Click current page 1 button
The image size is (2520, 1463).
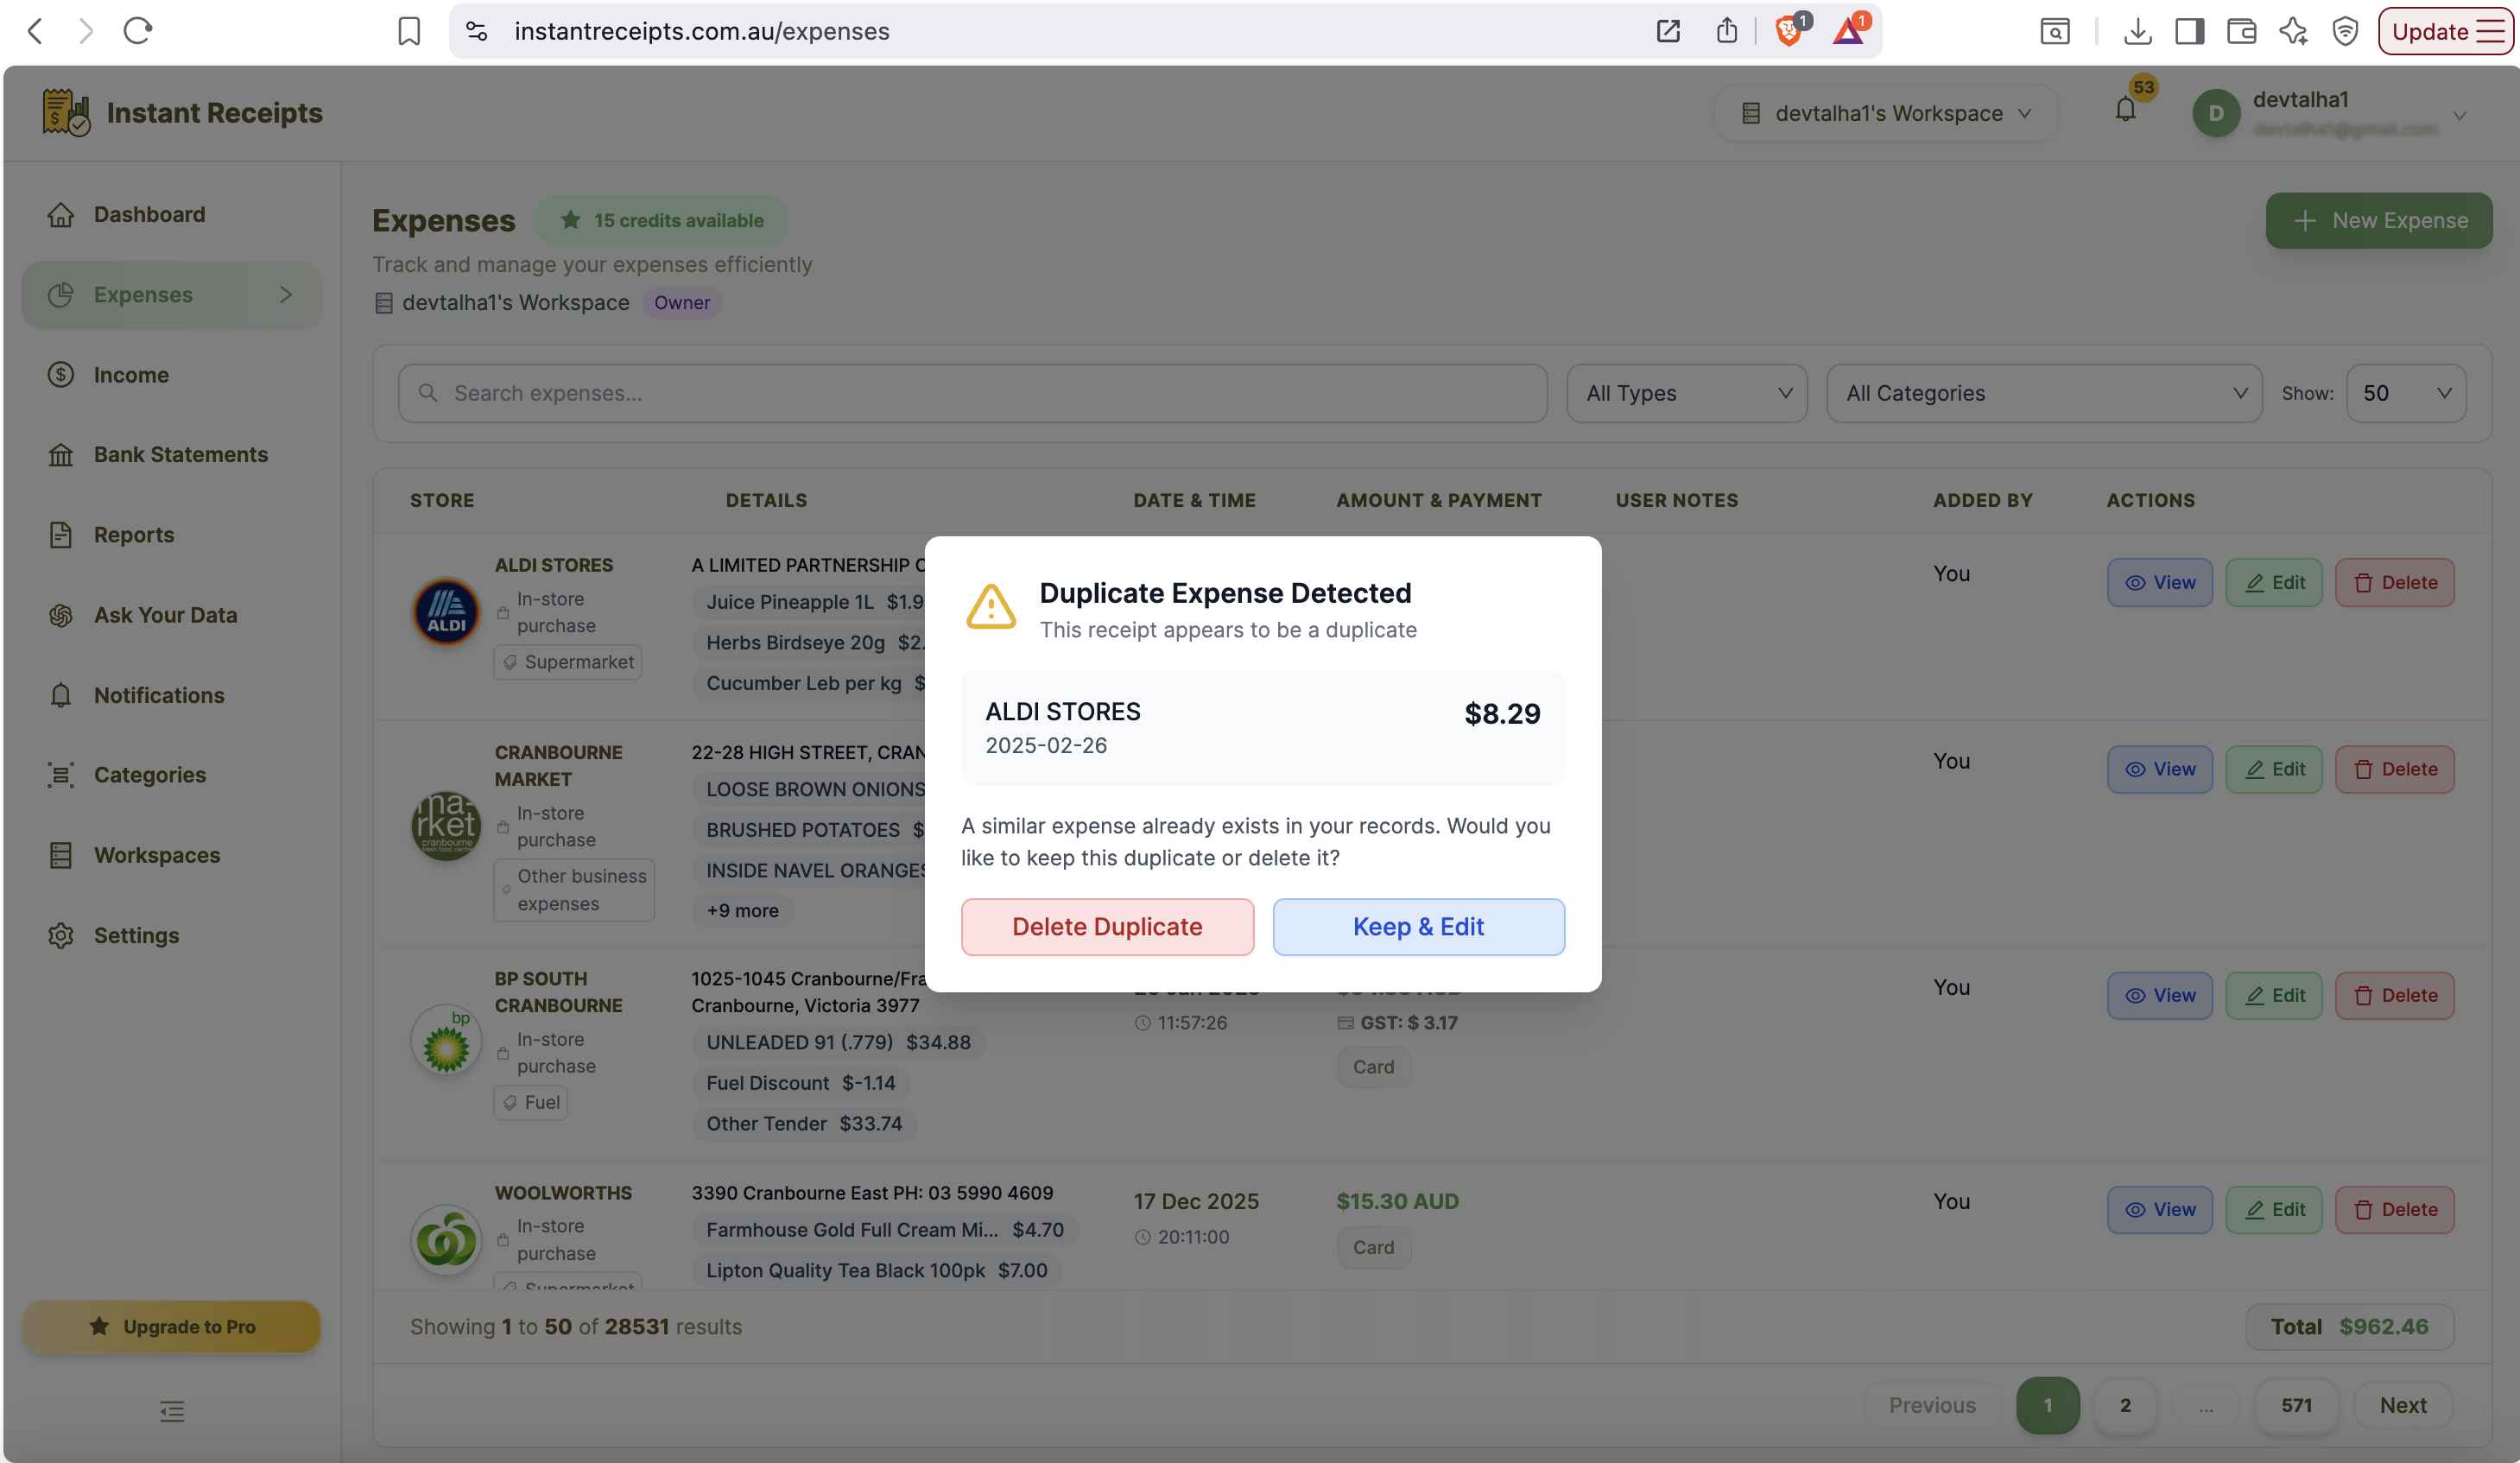point(2047,1405)
